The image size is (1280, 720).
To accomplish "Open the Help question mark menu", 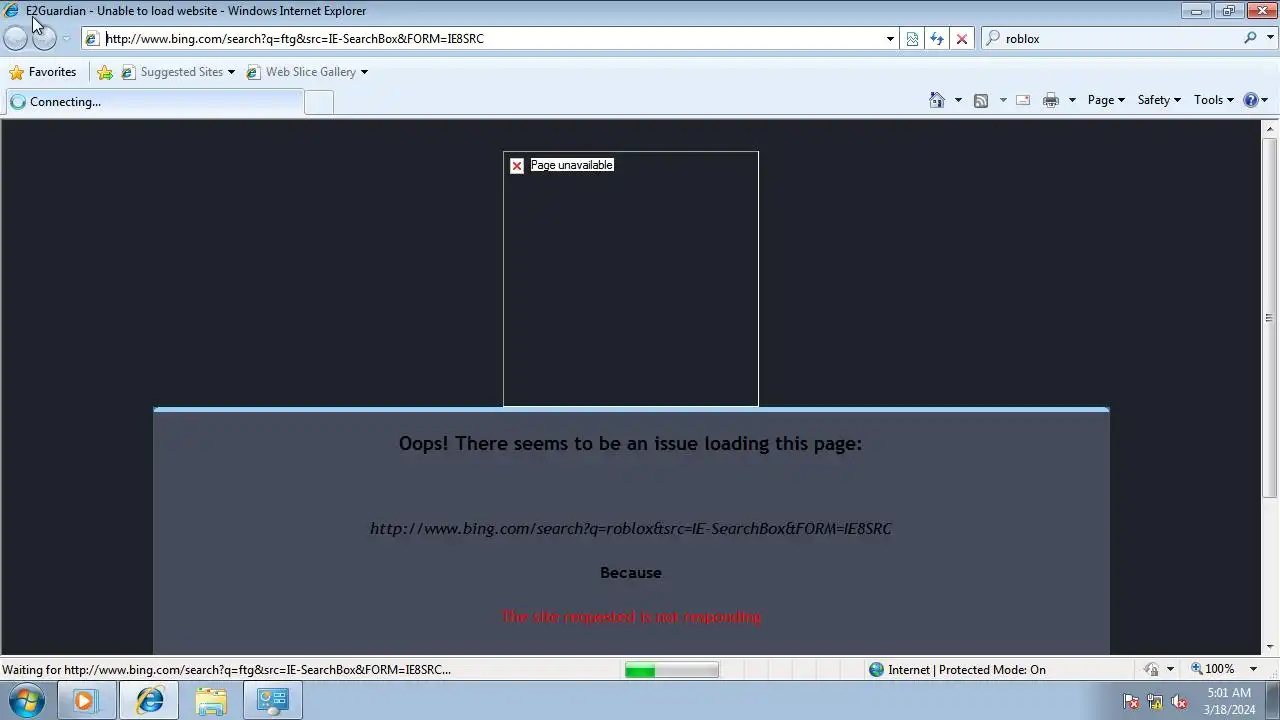I will tap(1255, 100).
